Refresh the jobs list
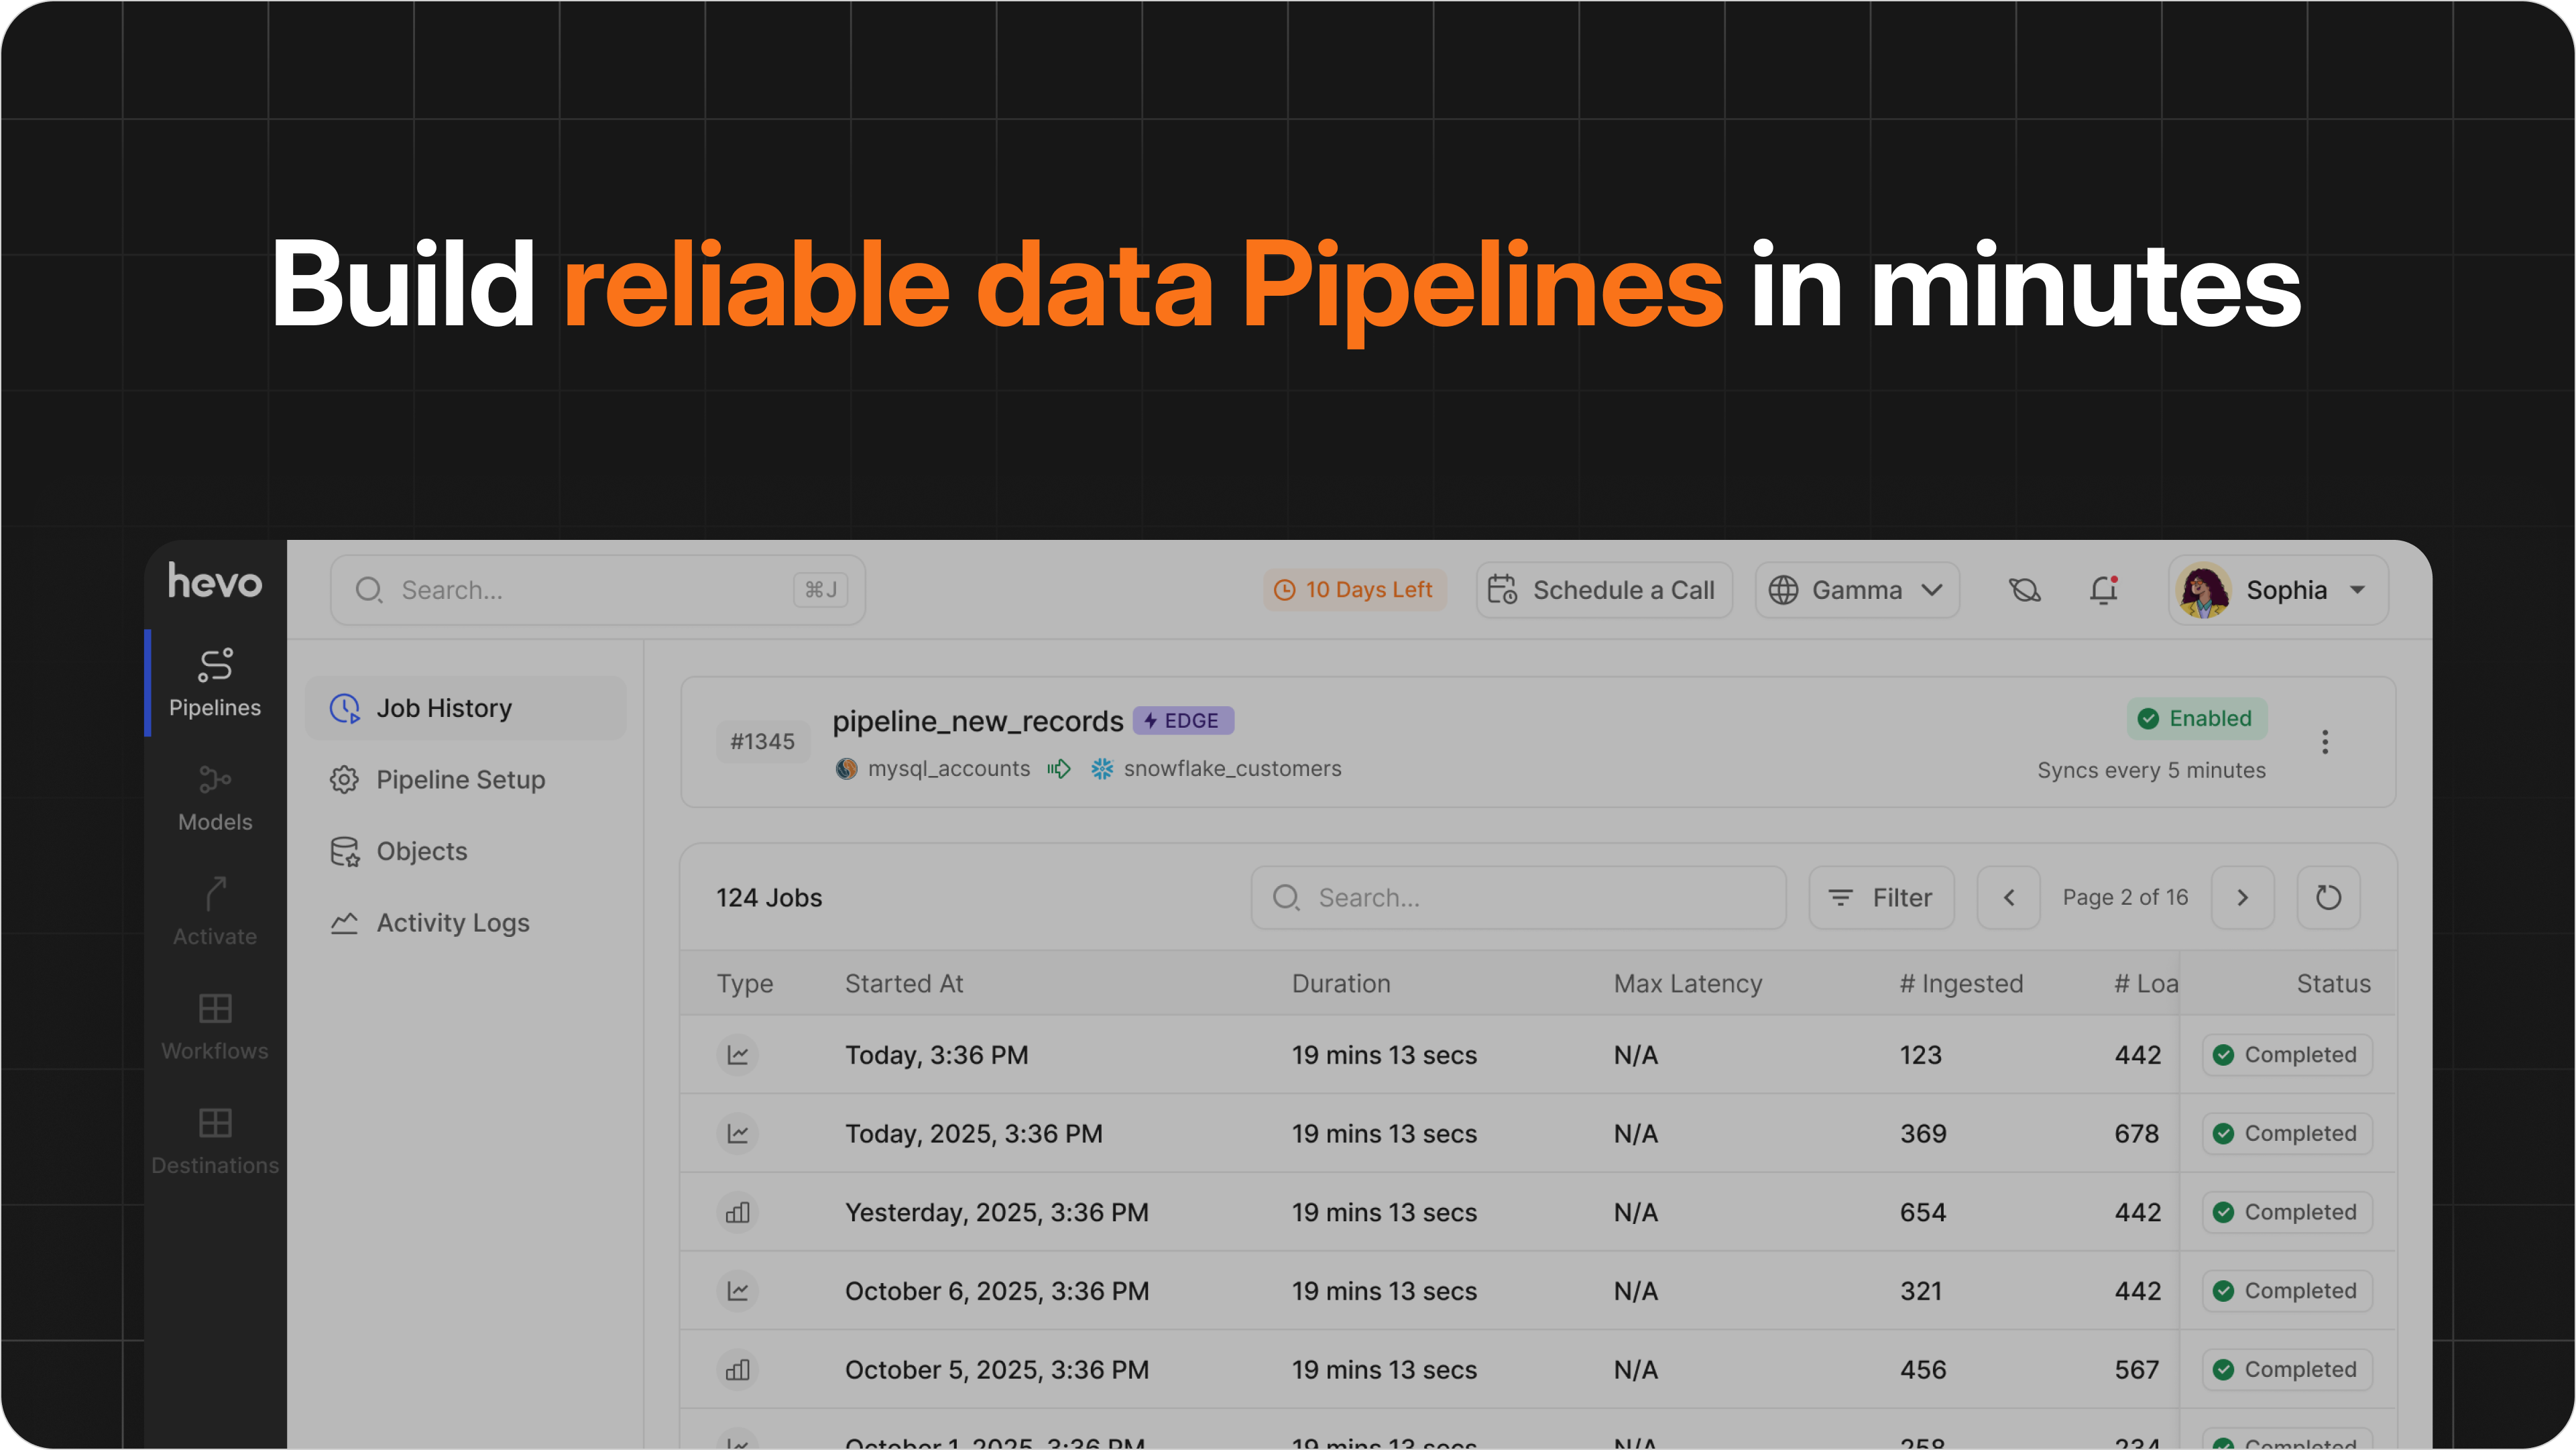The image size is (2576, 1450). (x=2328, y=897)
